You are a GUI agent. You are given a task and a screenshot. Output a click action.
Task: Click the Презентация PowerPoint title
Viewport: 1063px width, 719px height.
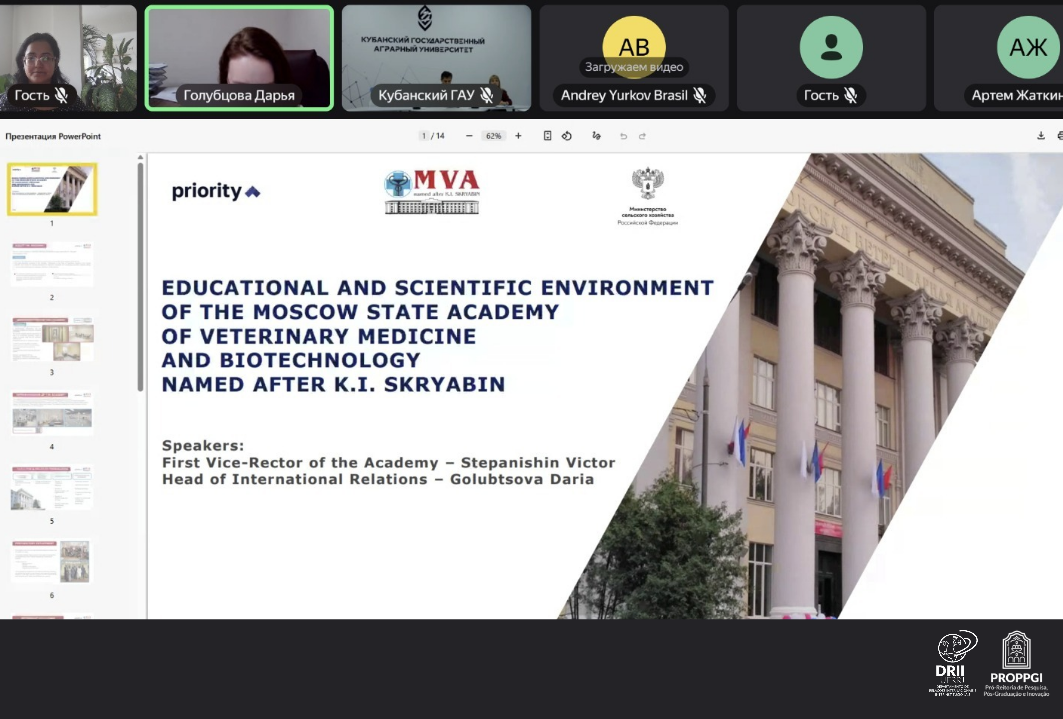point(53,136)
